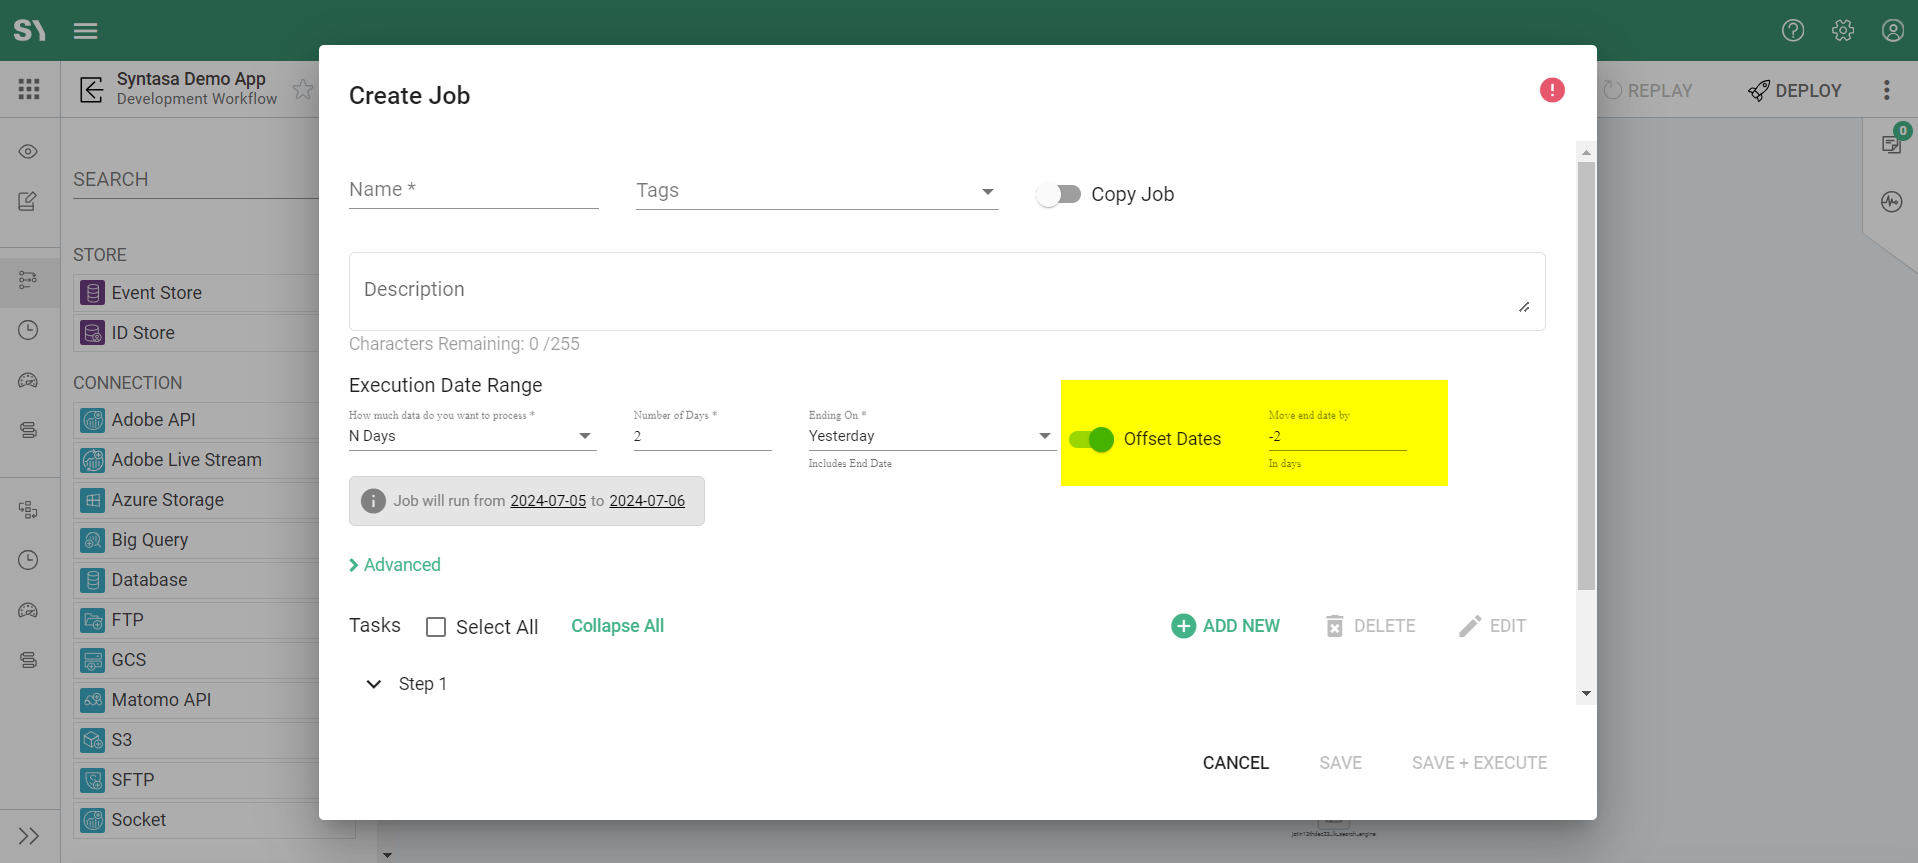Click the Deploy rocket button
This screenshot has height=863, width=1918.
point(1794,90)
